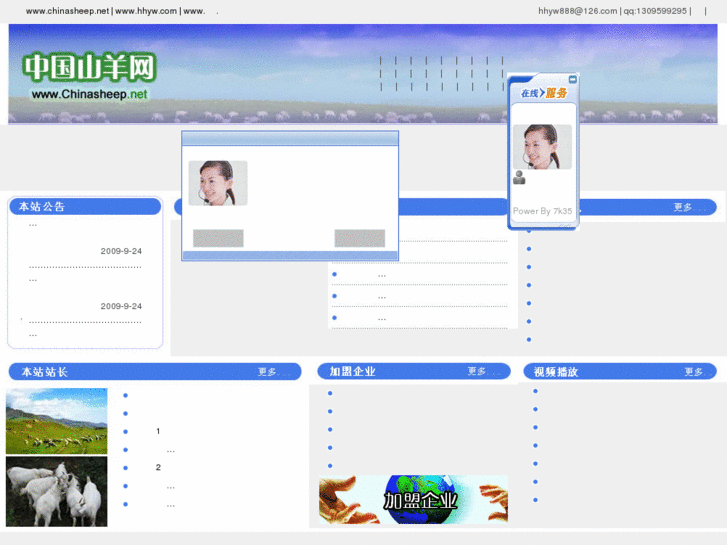
Task: Click the list item numbered 1 in 本站站长
Action: pos(158,431)
